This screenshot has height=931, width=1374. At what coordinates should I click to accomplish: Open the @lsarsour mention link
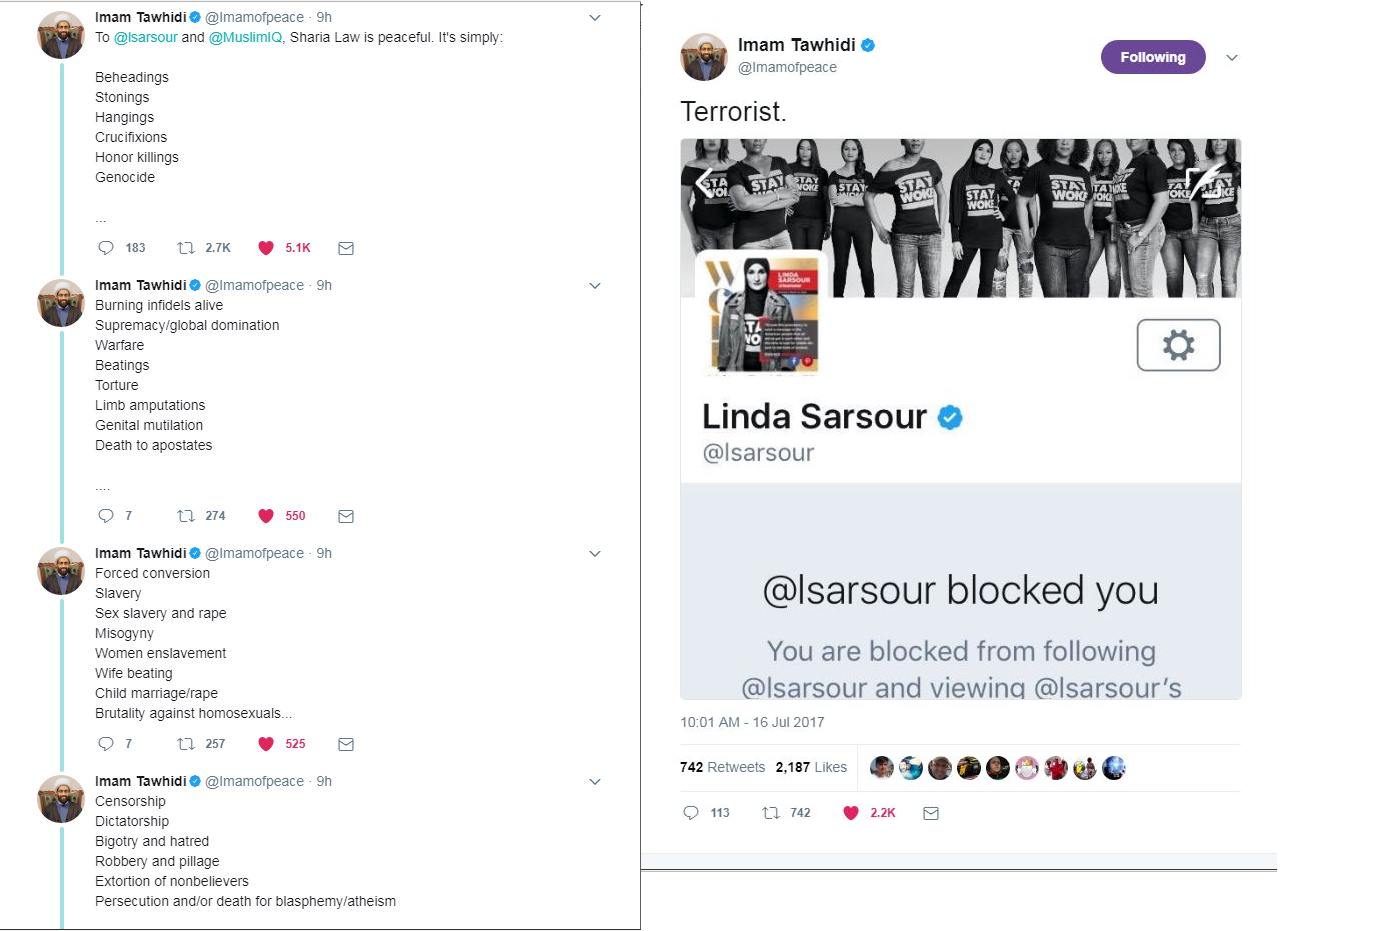click(x=146, y=37)
